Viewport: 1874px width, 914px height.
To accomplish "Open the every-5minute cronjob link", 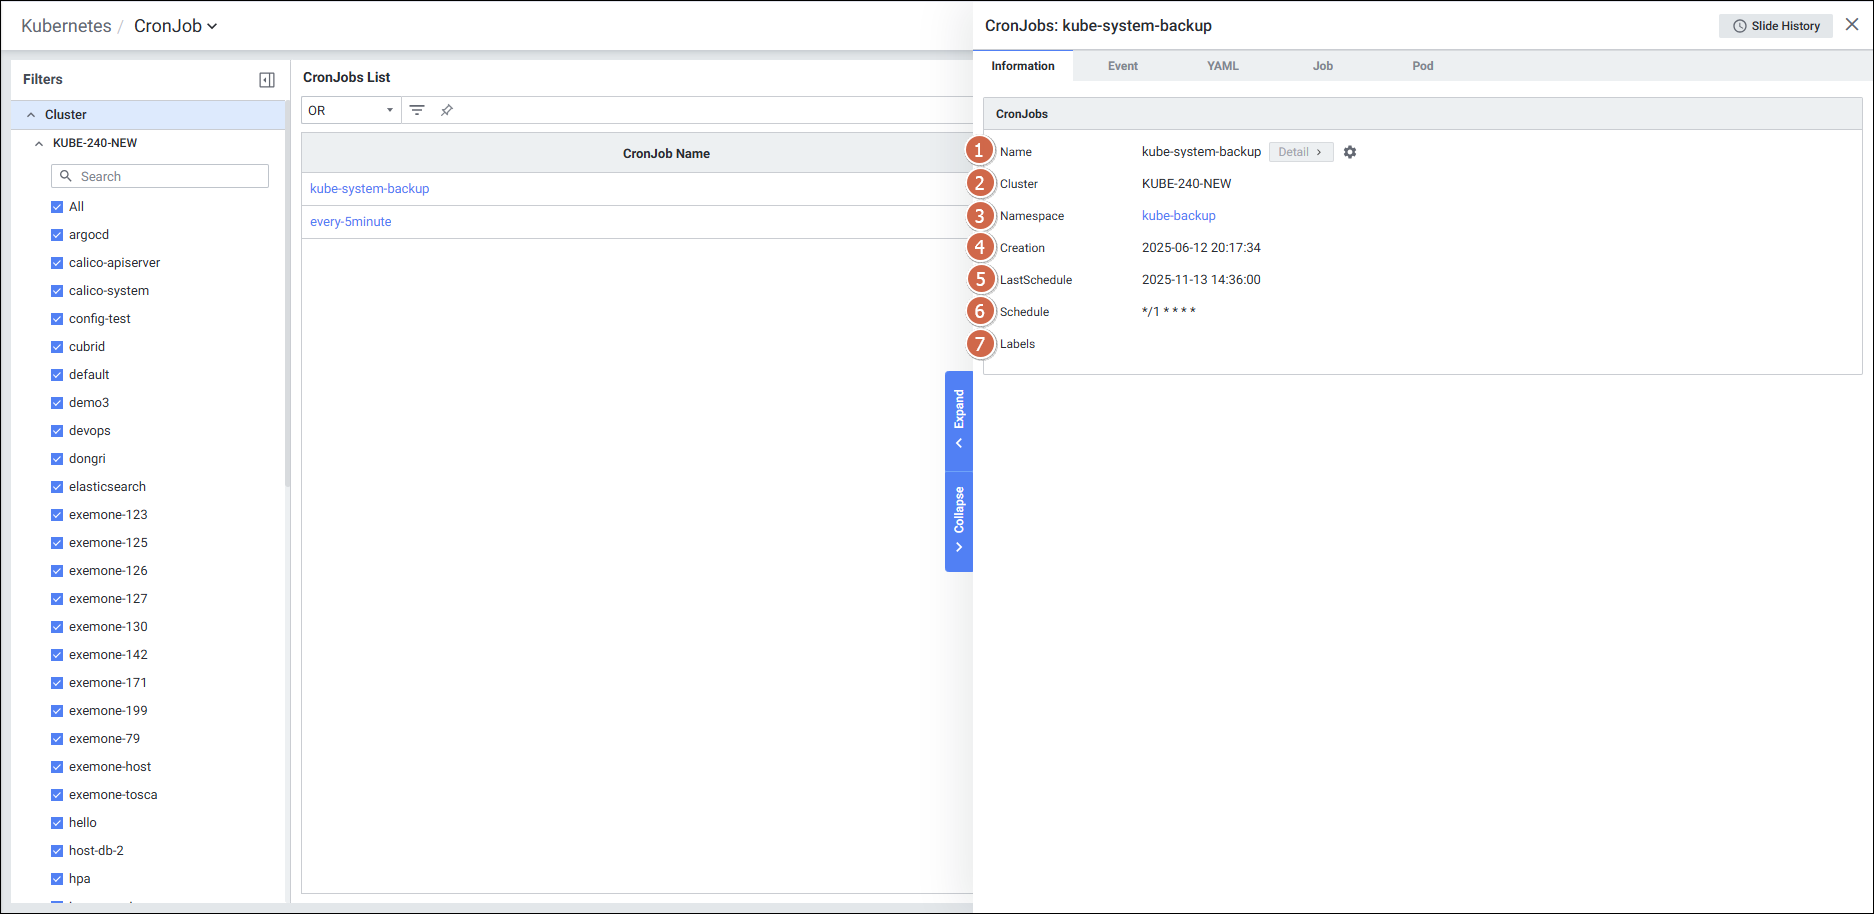I will (x=351, y=222).
